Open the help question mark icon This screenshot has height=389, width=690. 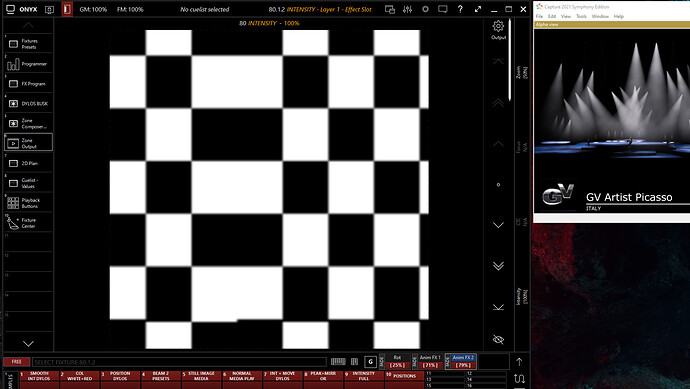[x=460, y=9]
